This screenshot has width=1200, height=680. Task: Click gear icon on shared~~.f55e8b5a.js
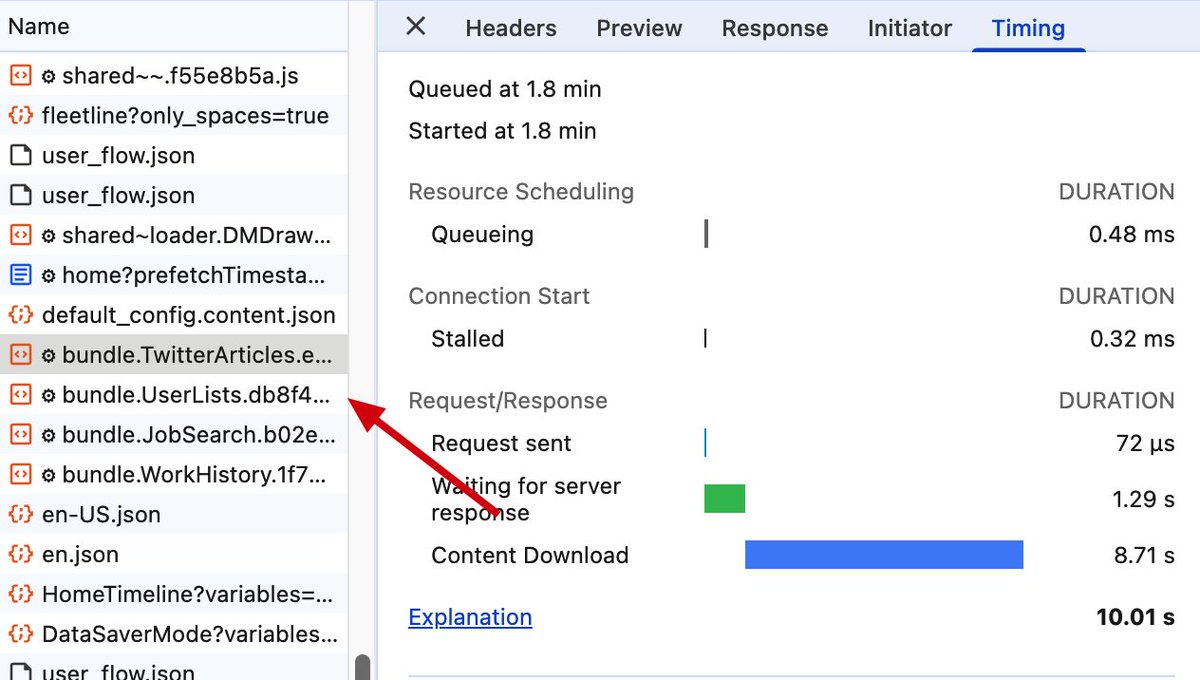click(x=48, y=77)
